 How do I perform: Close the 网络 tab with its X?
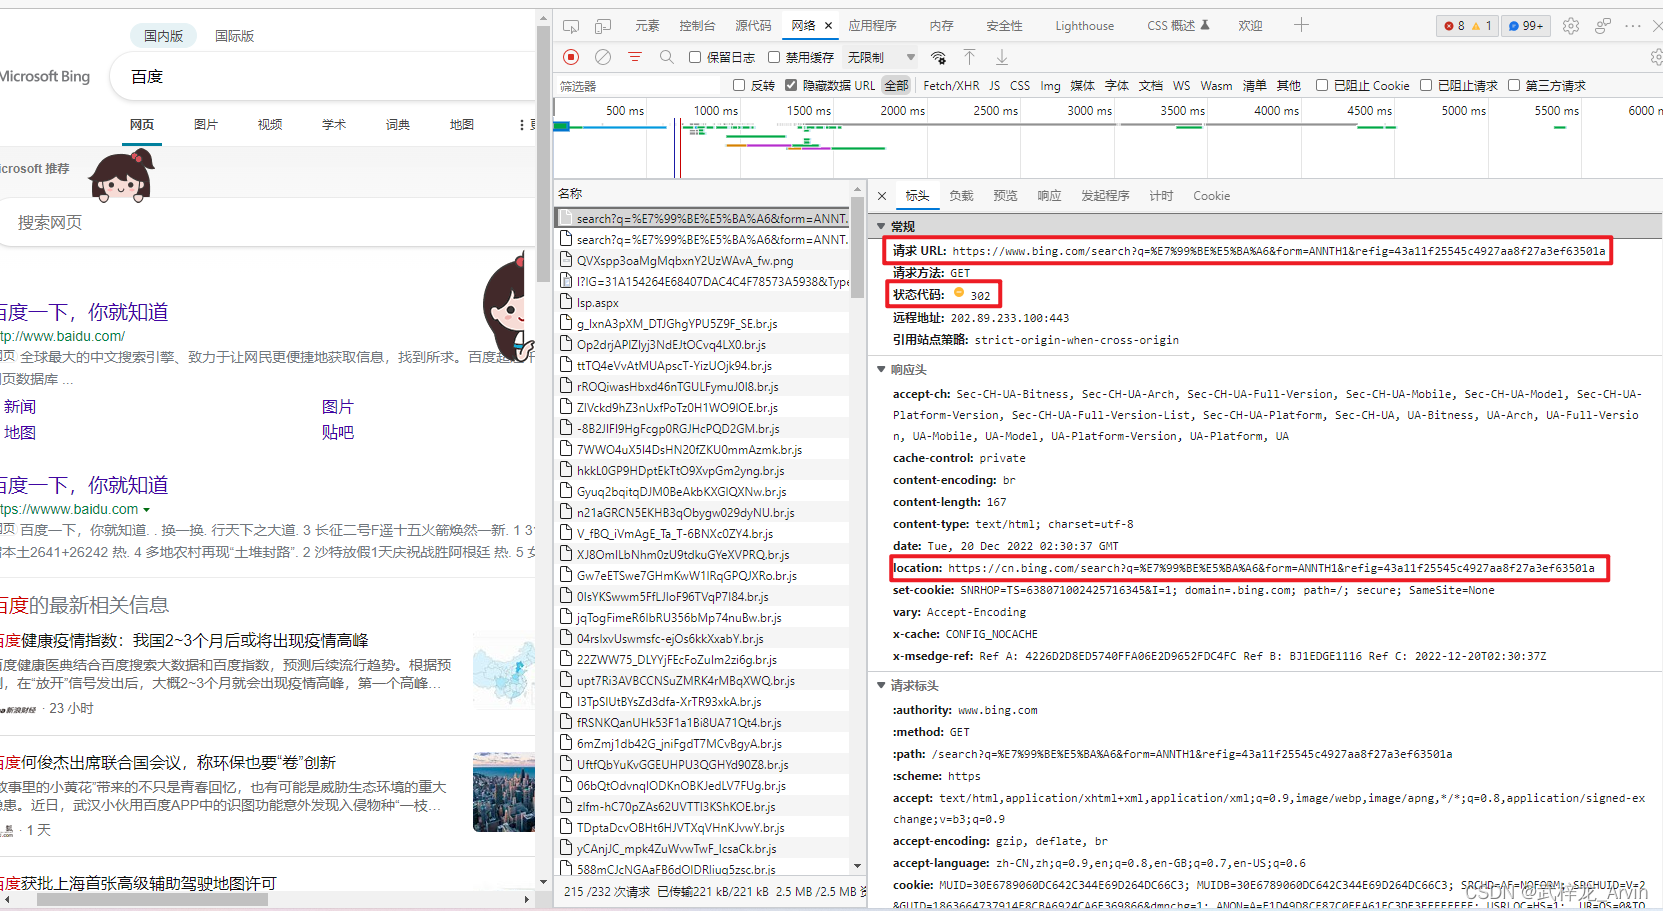(x=828, y=26)
